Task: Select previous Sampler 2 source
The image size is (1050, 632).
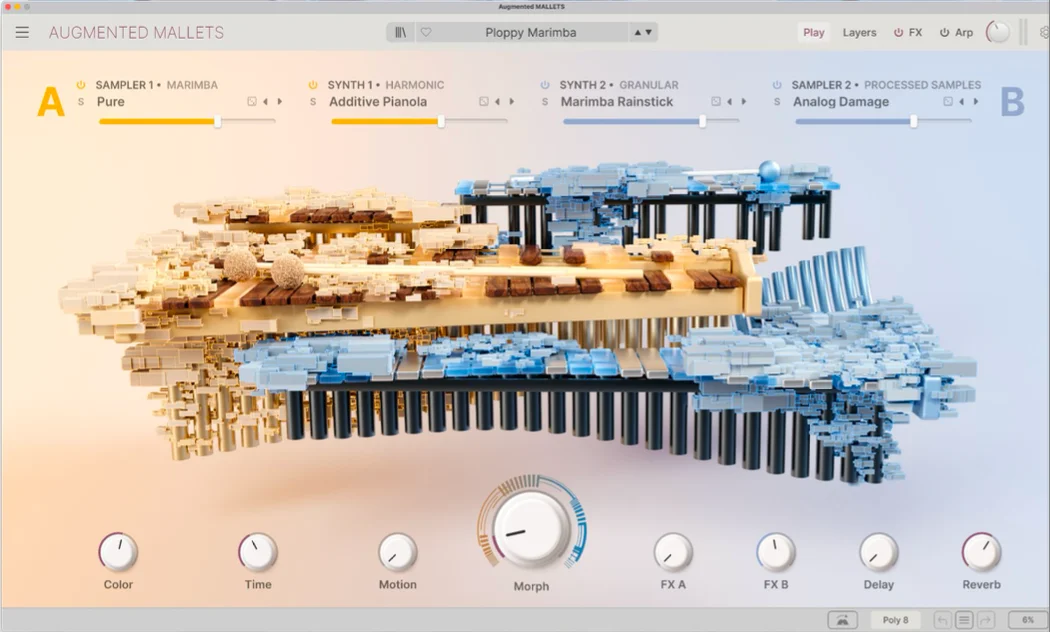Action: coord(962,102)
